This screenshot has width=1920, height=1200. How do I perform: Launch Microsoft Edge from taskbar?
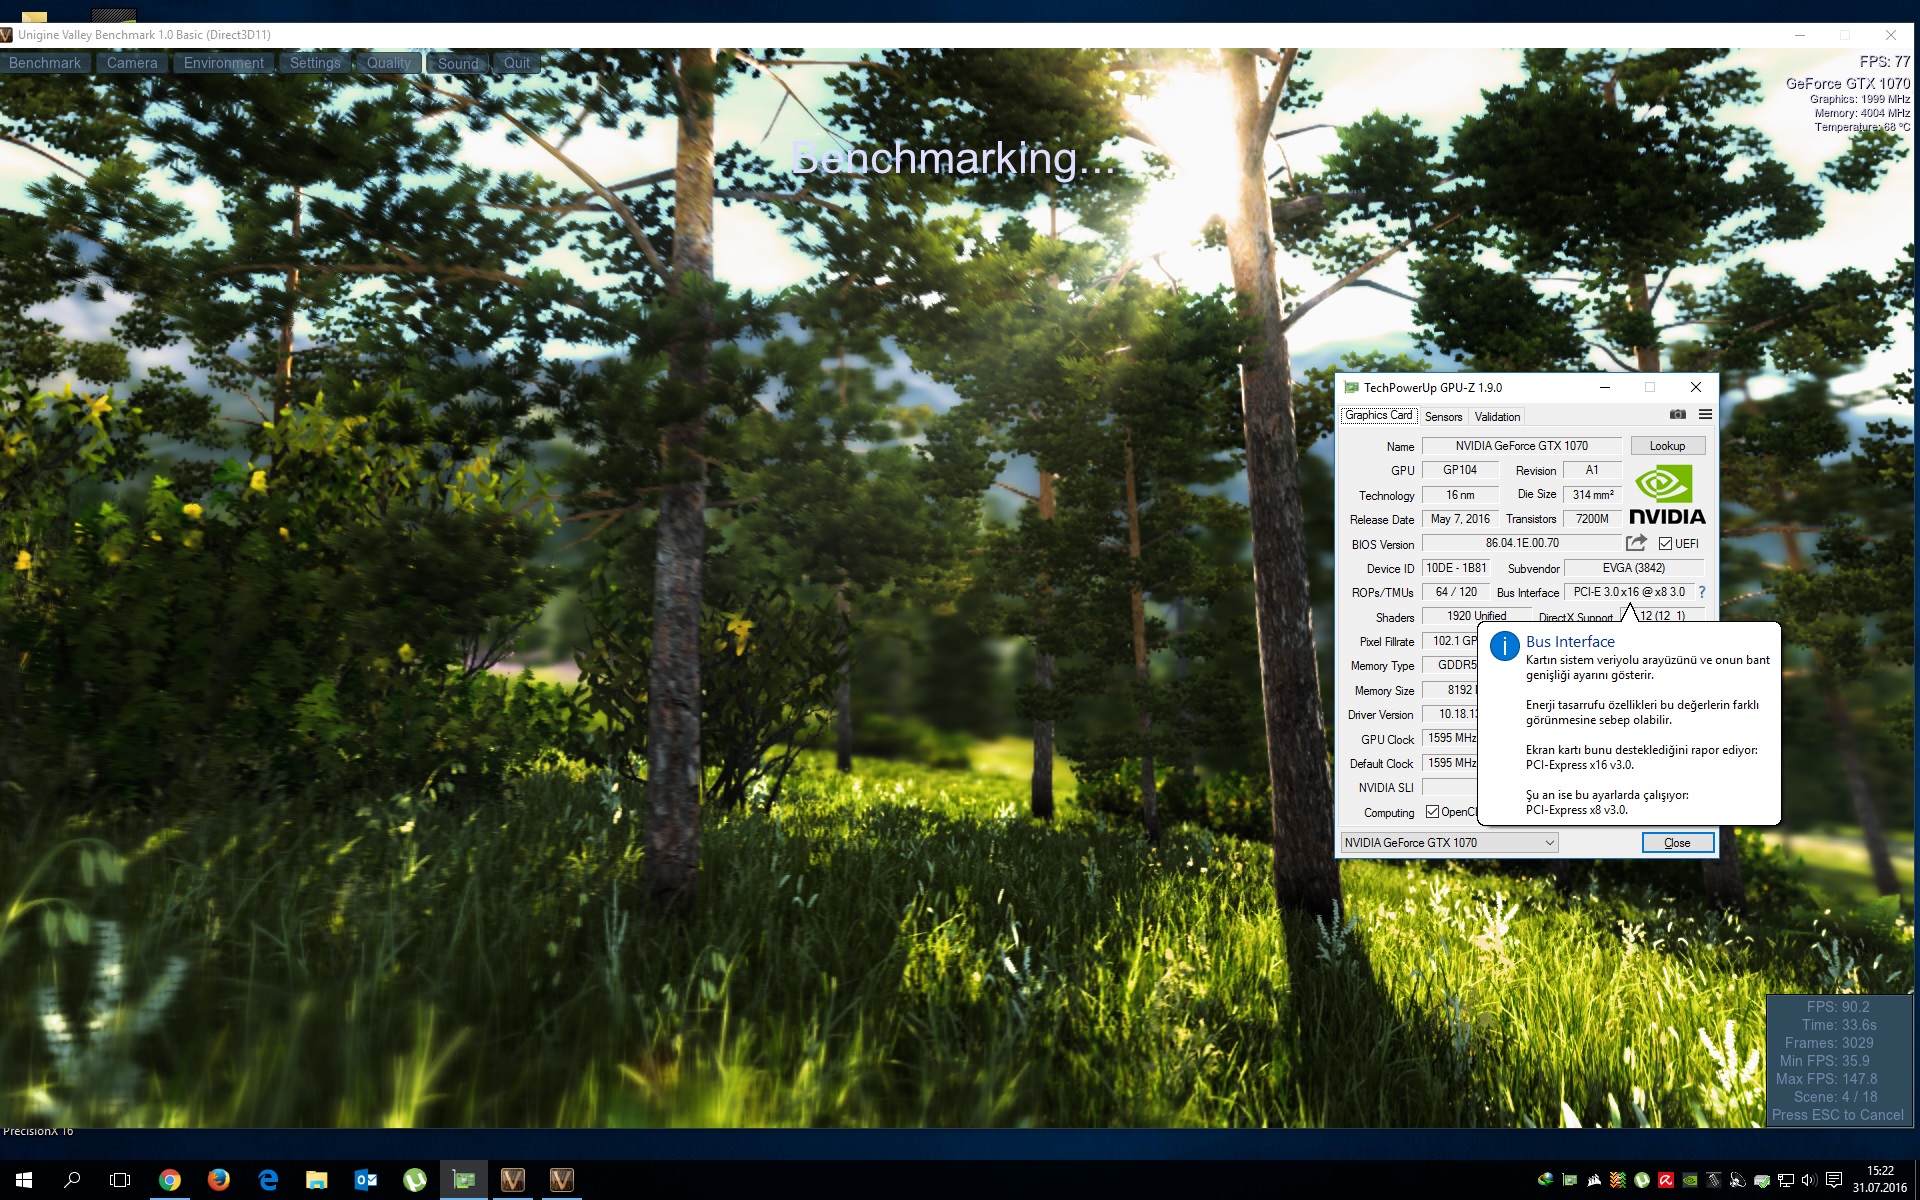(x=267, y=1180)
